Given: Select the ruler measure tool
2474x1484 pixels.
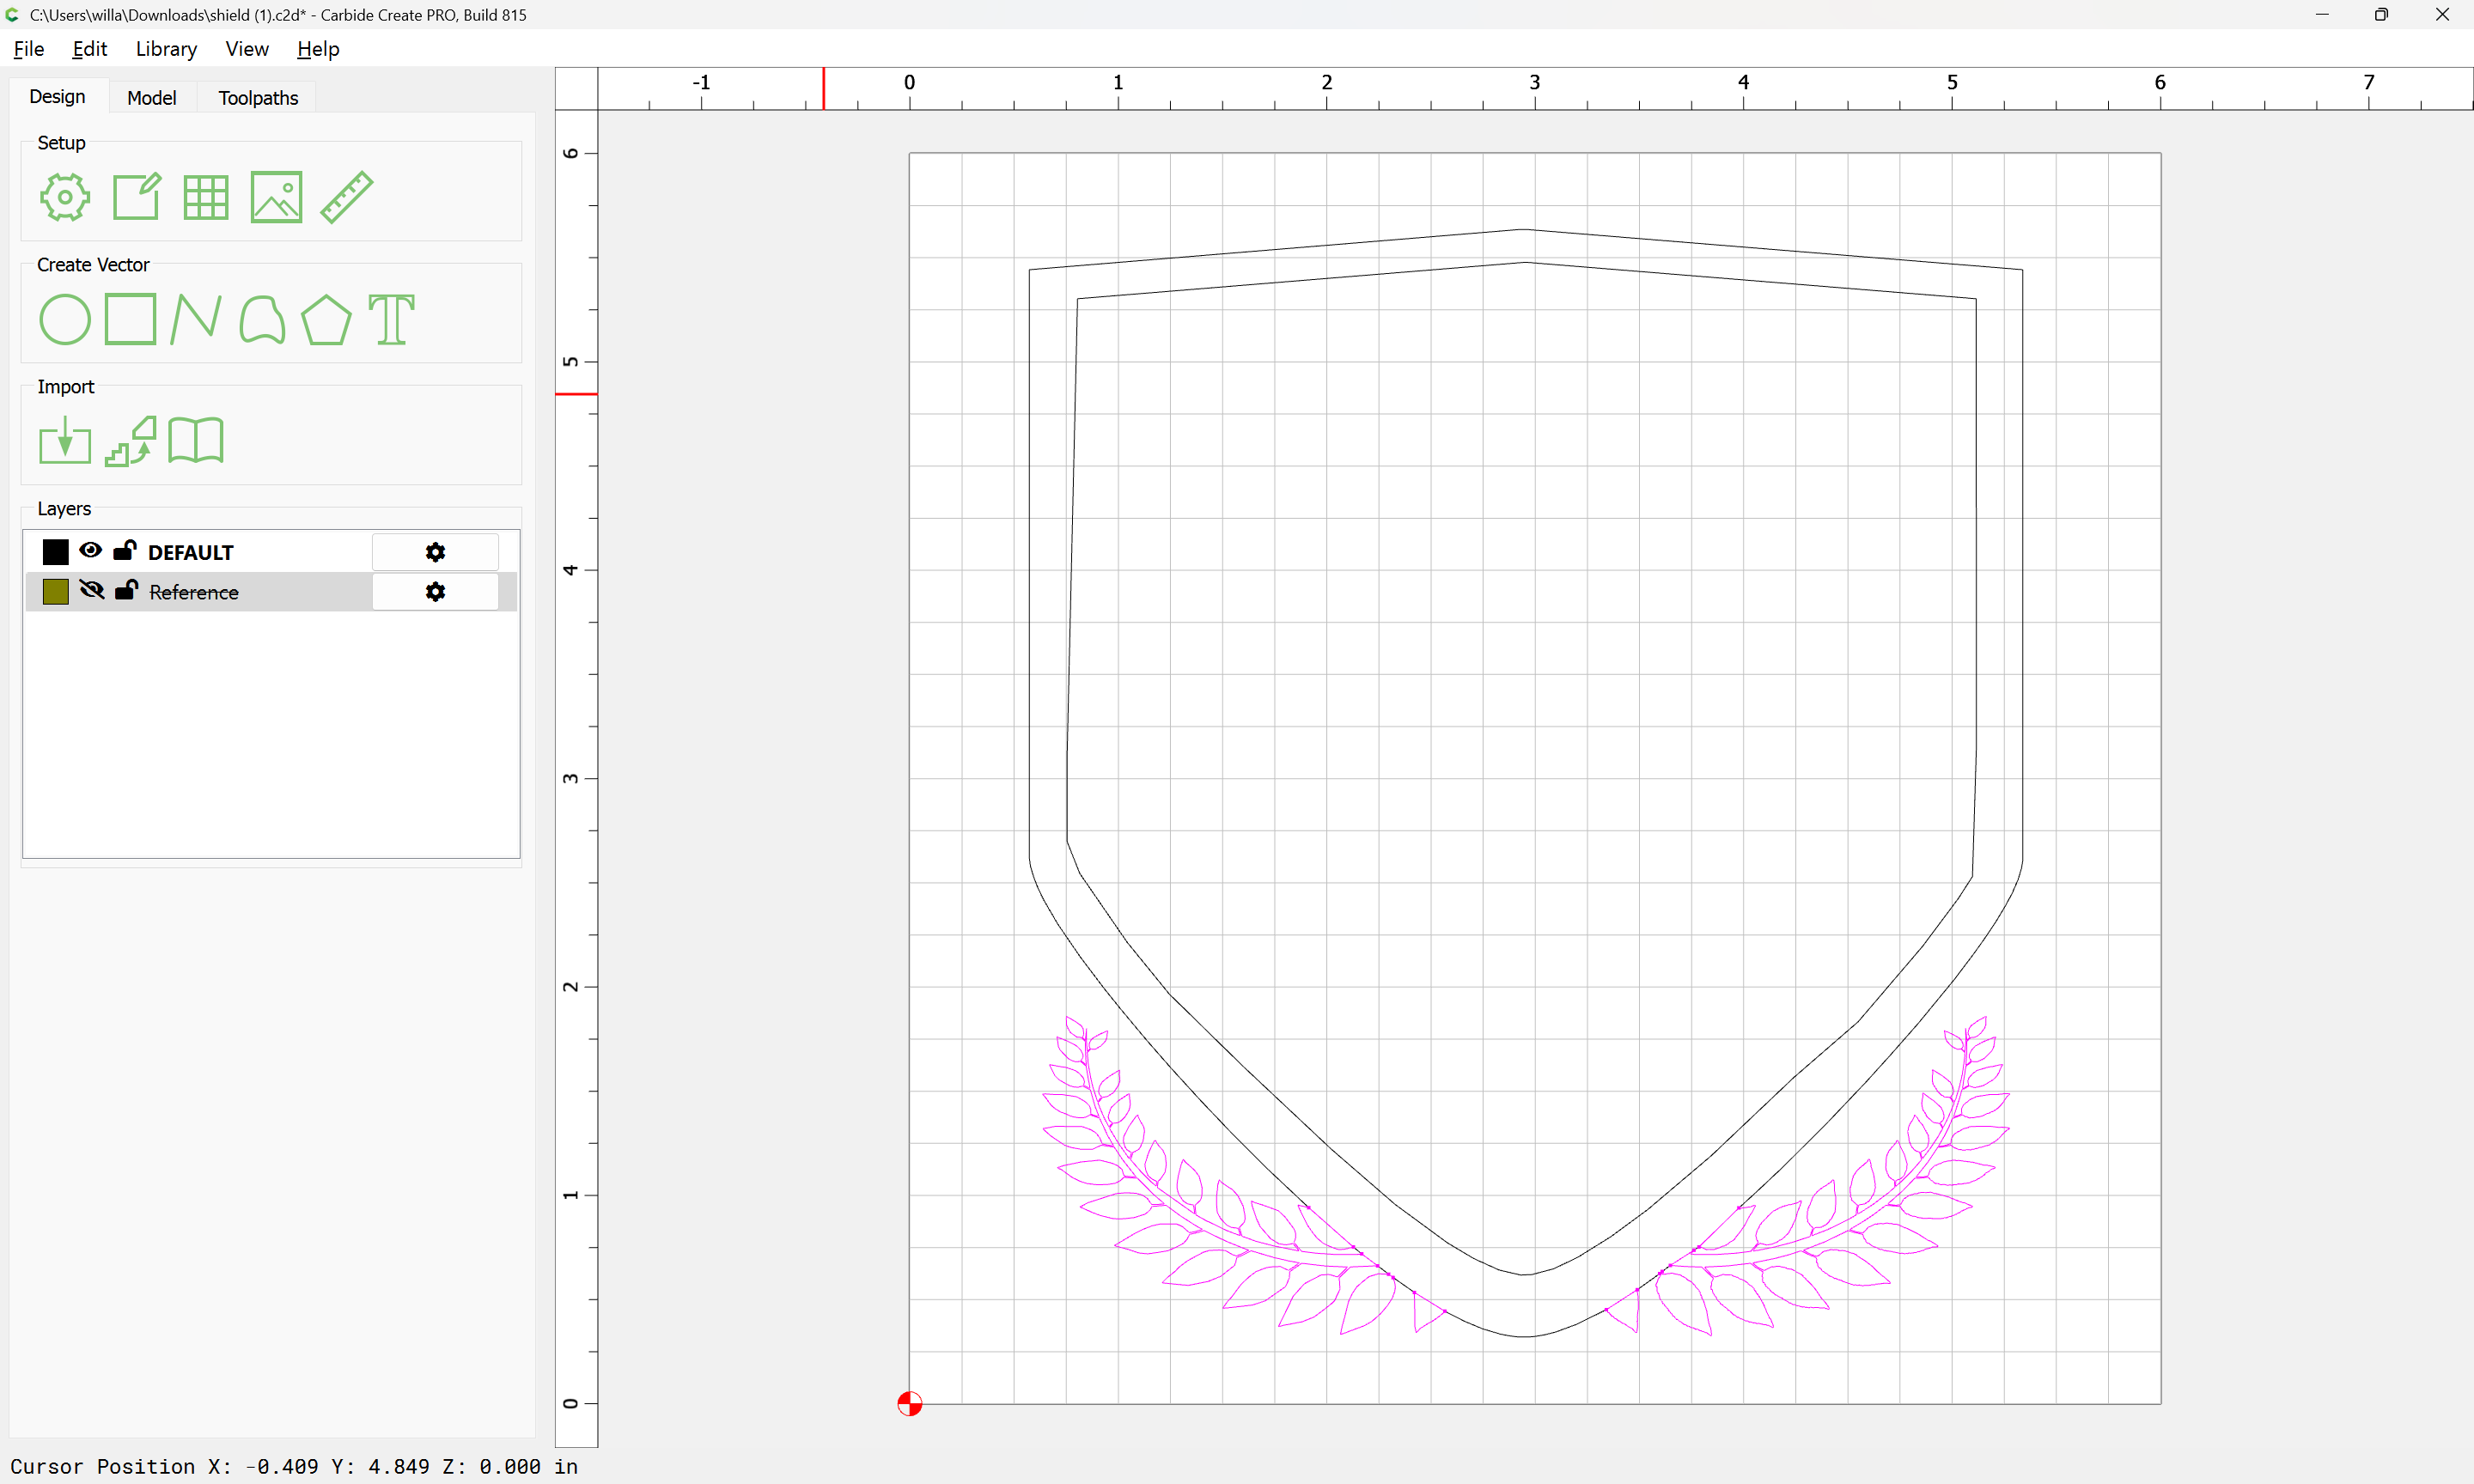Looking at the screenshot, I should tap(347, 197).
